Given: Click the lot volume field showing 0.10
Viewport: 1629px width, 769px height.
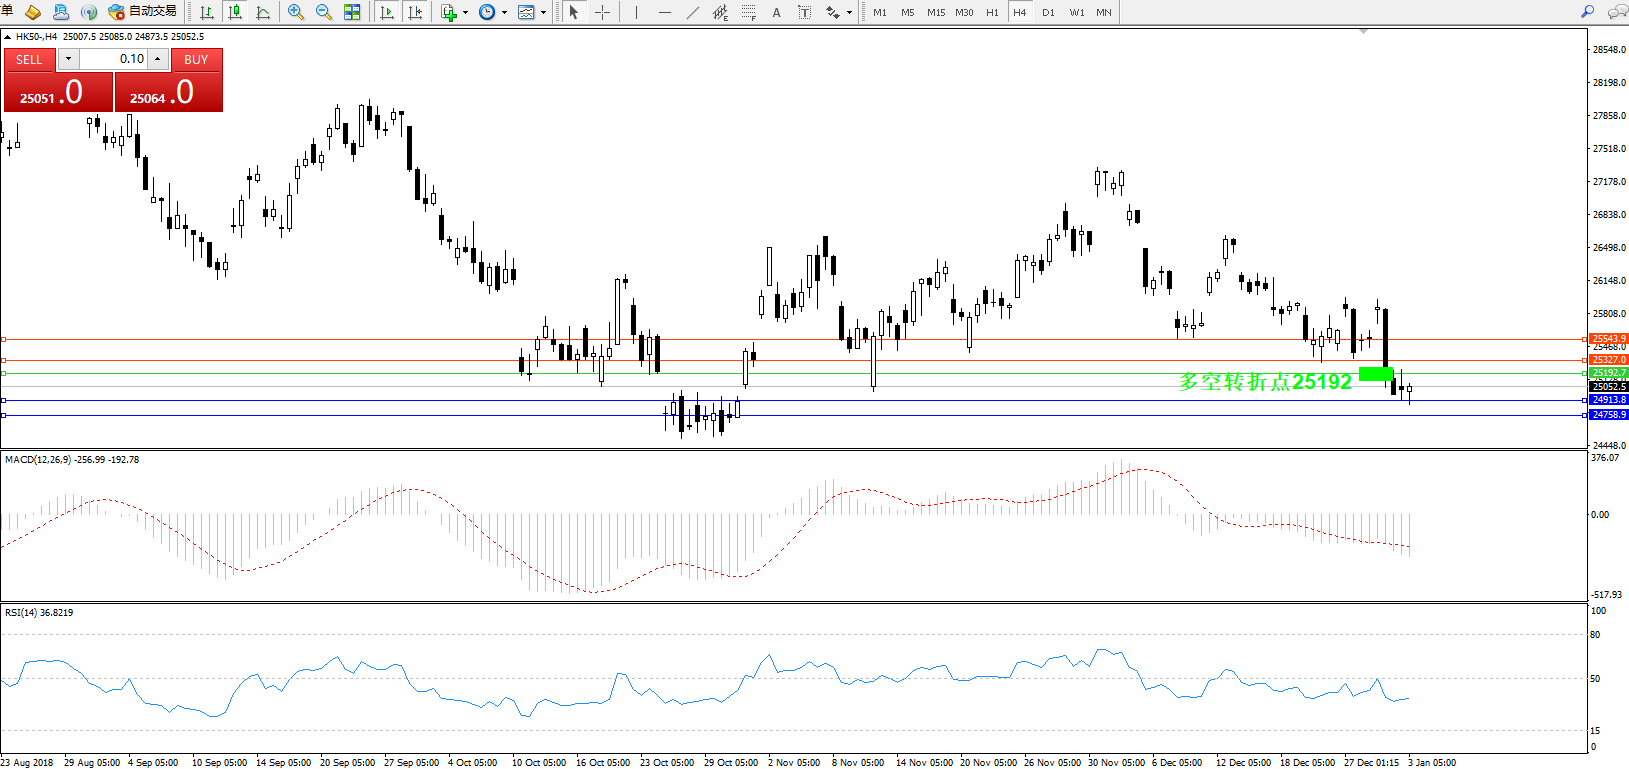Looking at the screenshot, I should coord(114,59).
